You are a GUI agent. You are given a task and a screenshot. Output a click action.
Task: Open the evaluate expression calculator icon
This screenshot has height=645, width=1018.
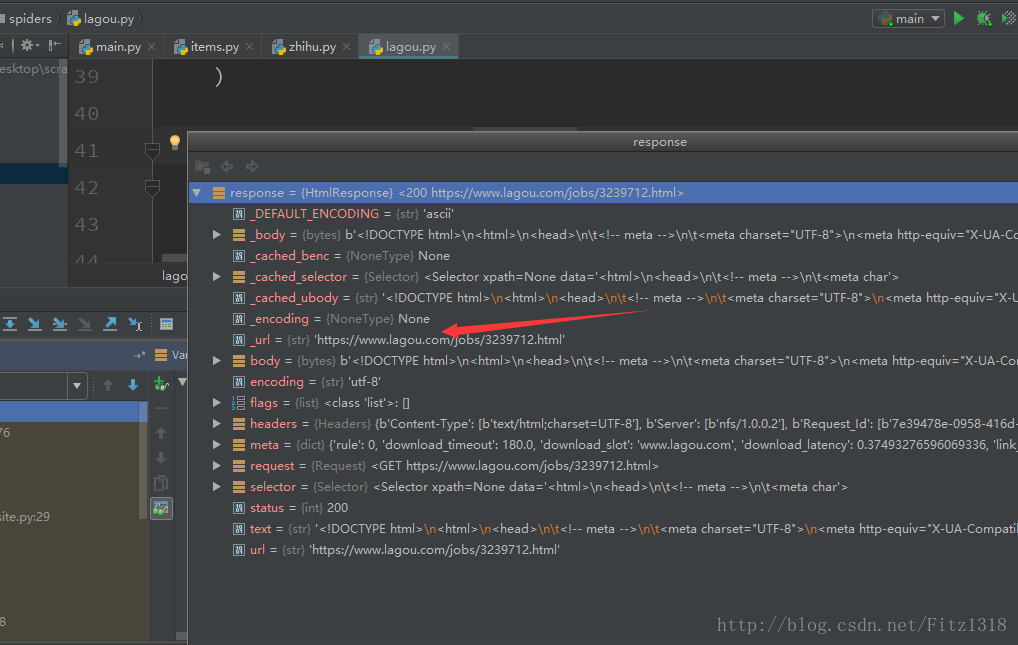pyautogui.click(x=166, y=323)
